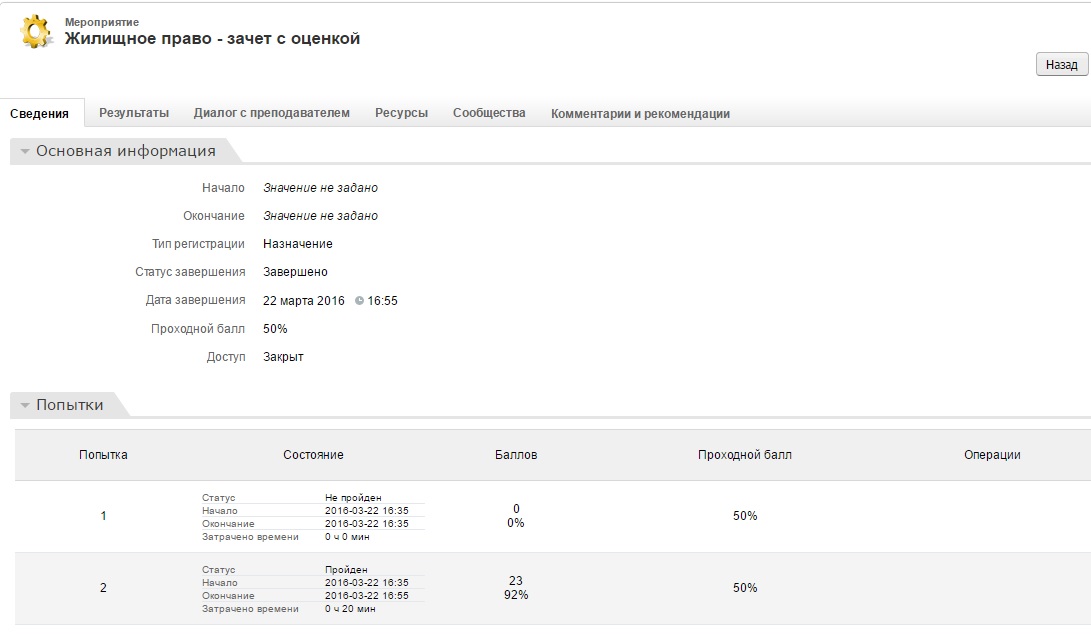Click the clock icon next to 16:55

tap(360, 301)
